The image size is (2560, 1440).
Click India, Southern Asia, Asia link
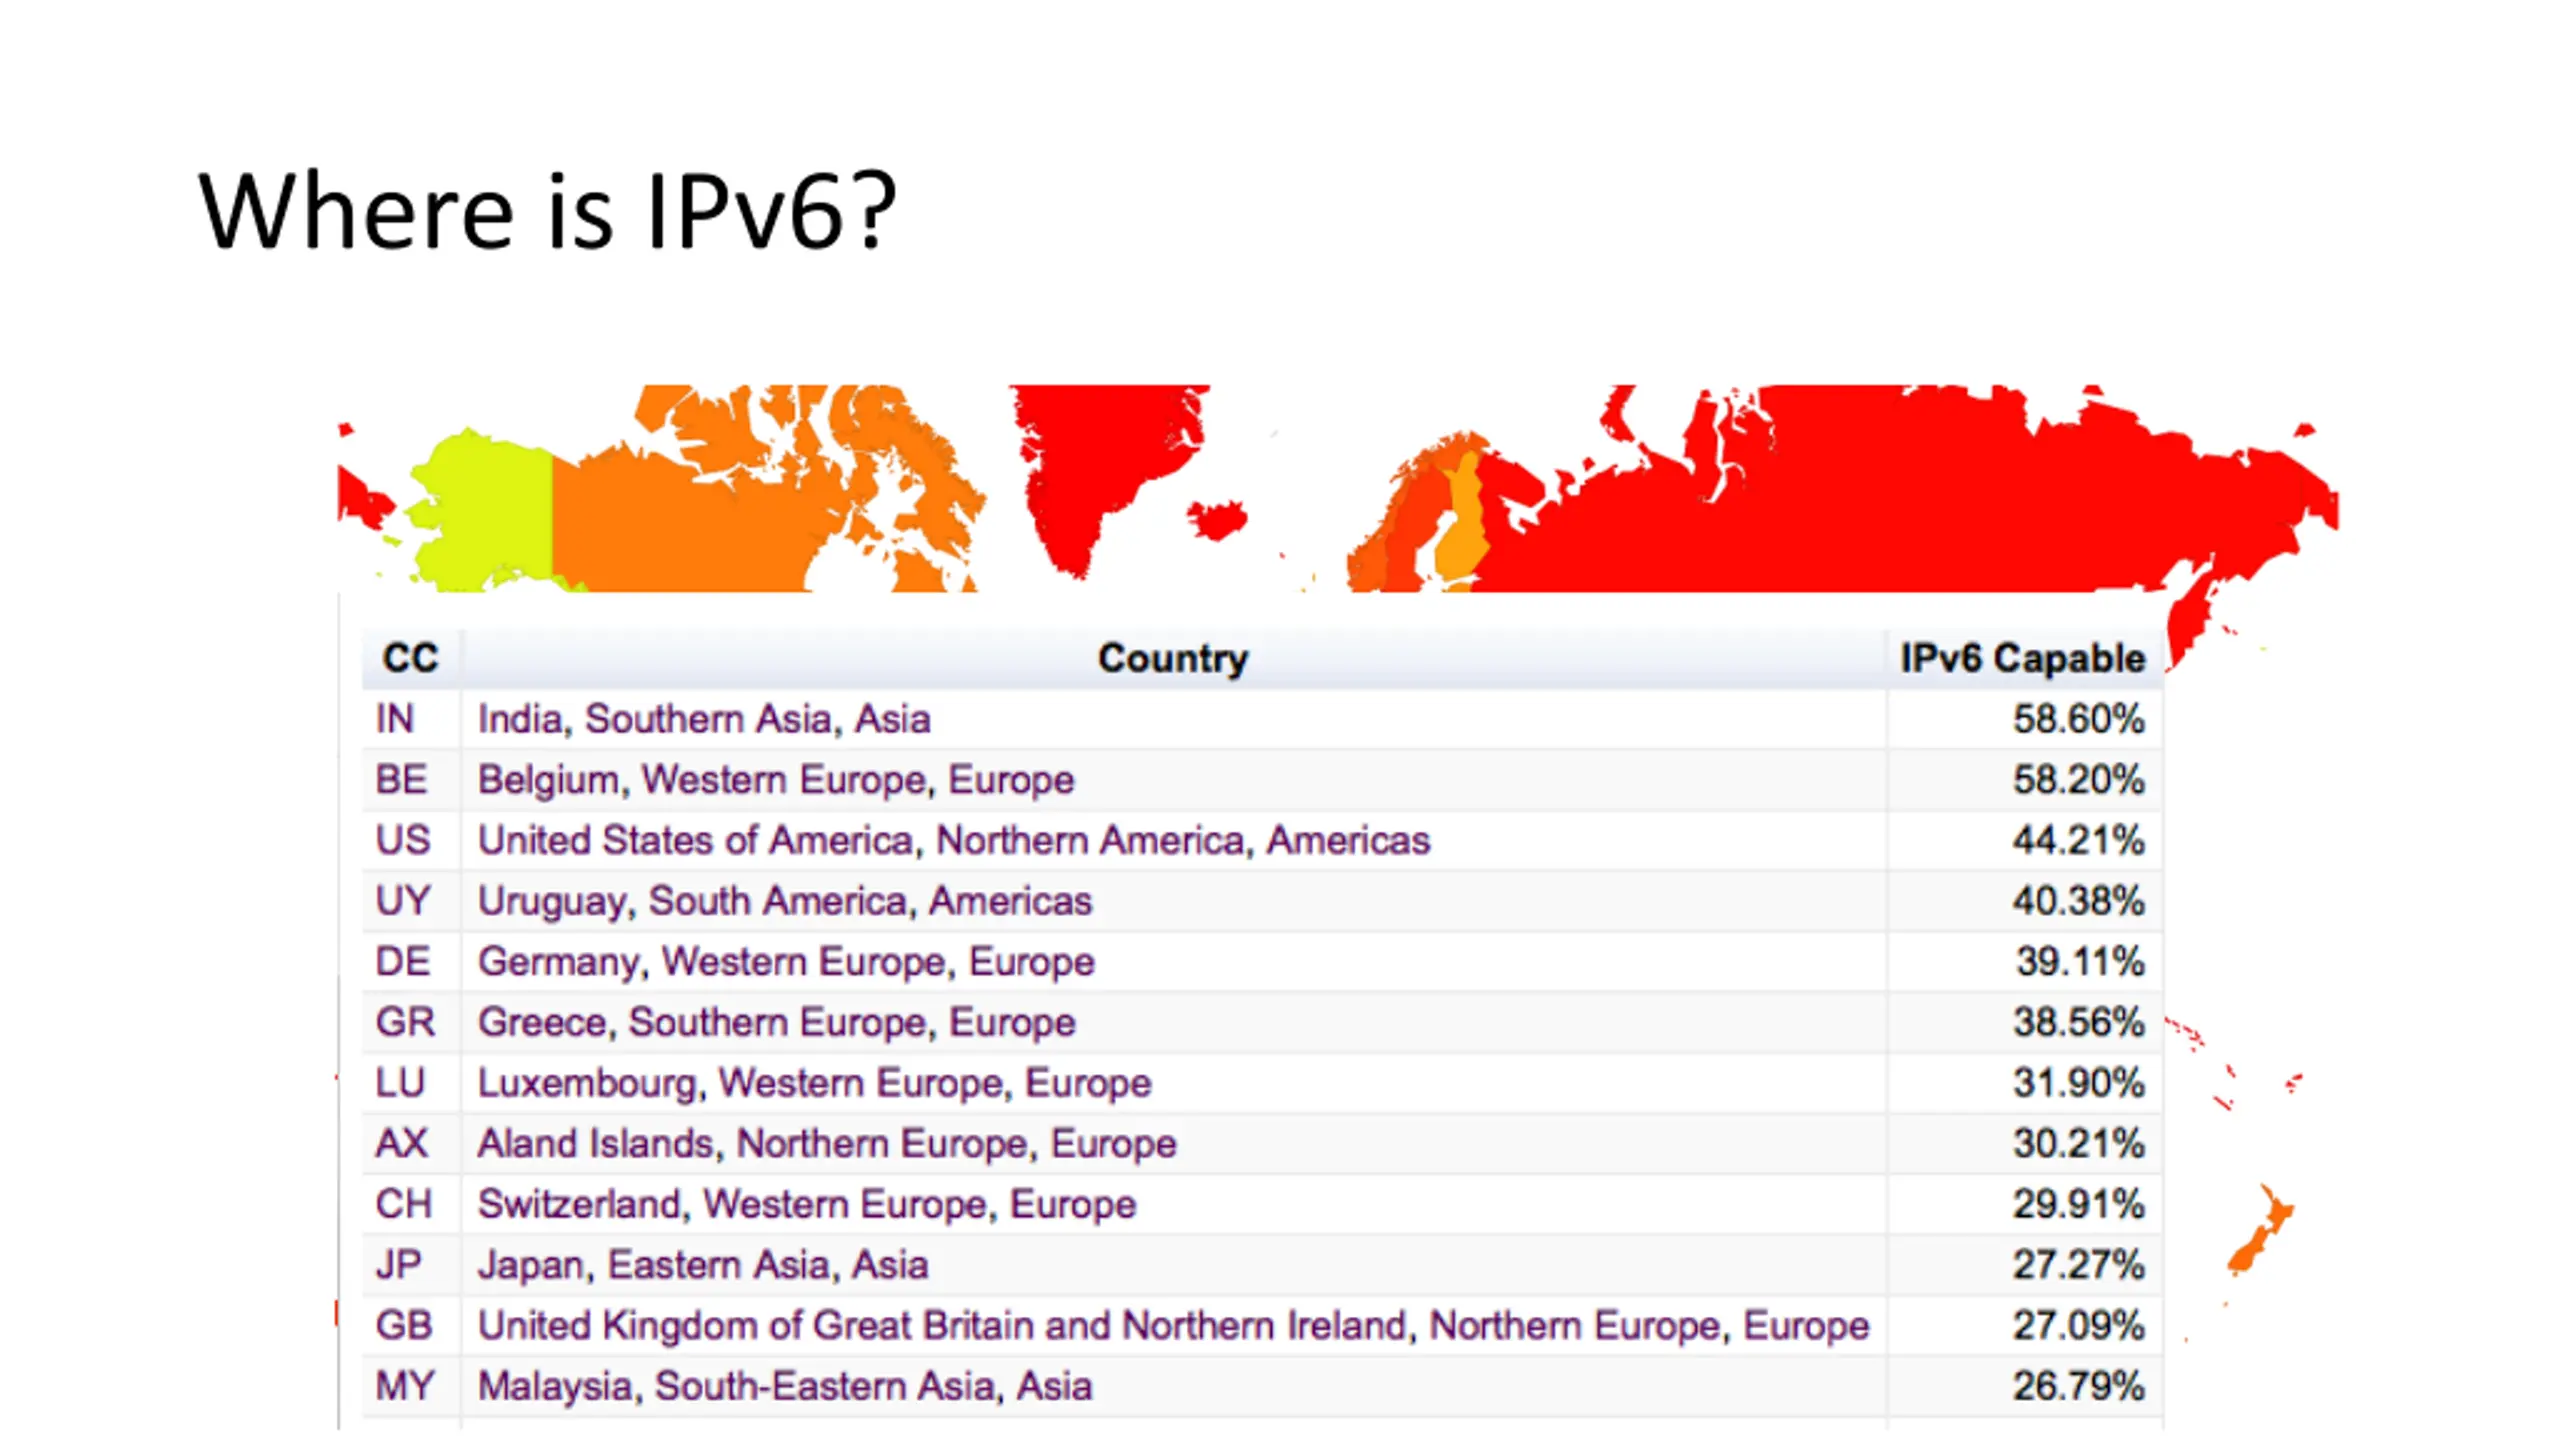click(704, 719)
